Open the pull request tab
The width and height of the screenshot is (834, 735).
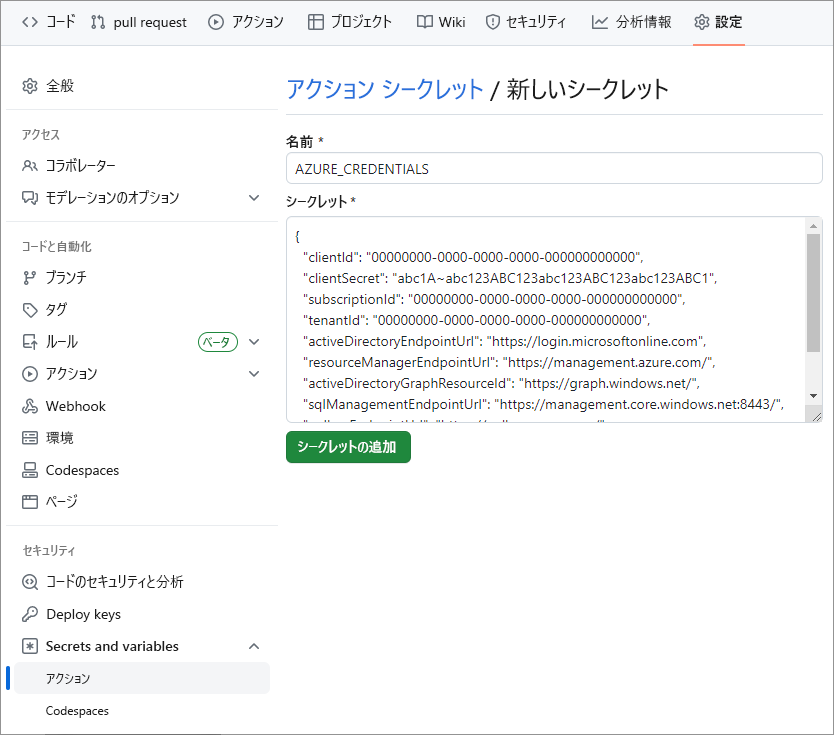(139, 22)
